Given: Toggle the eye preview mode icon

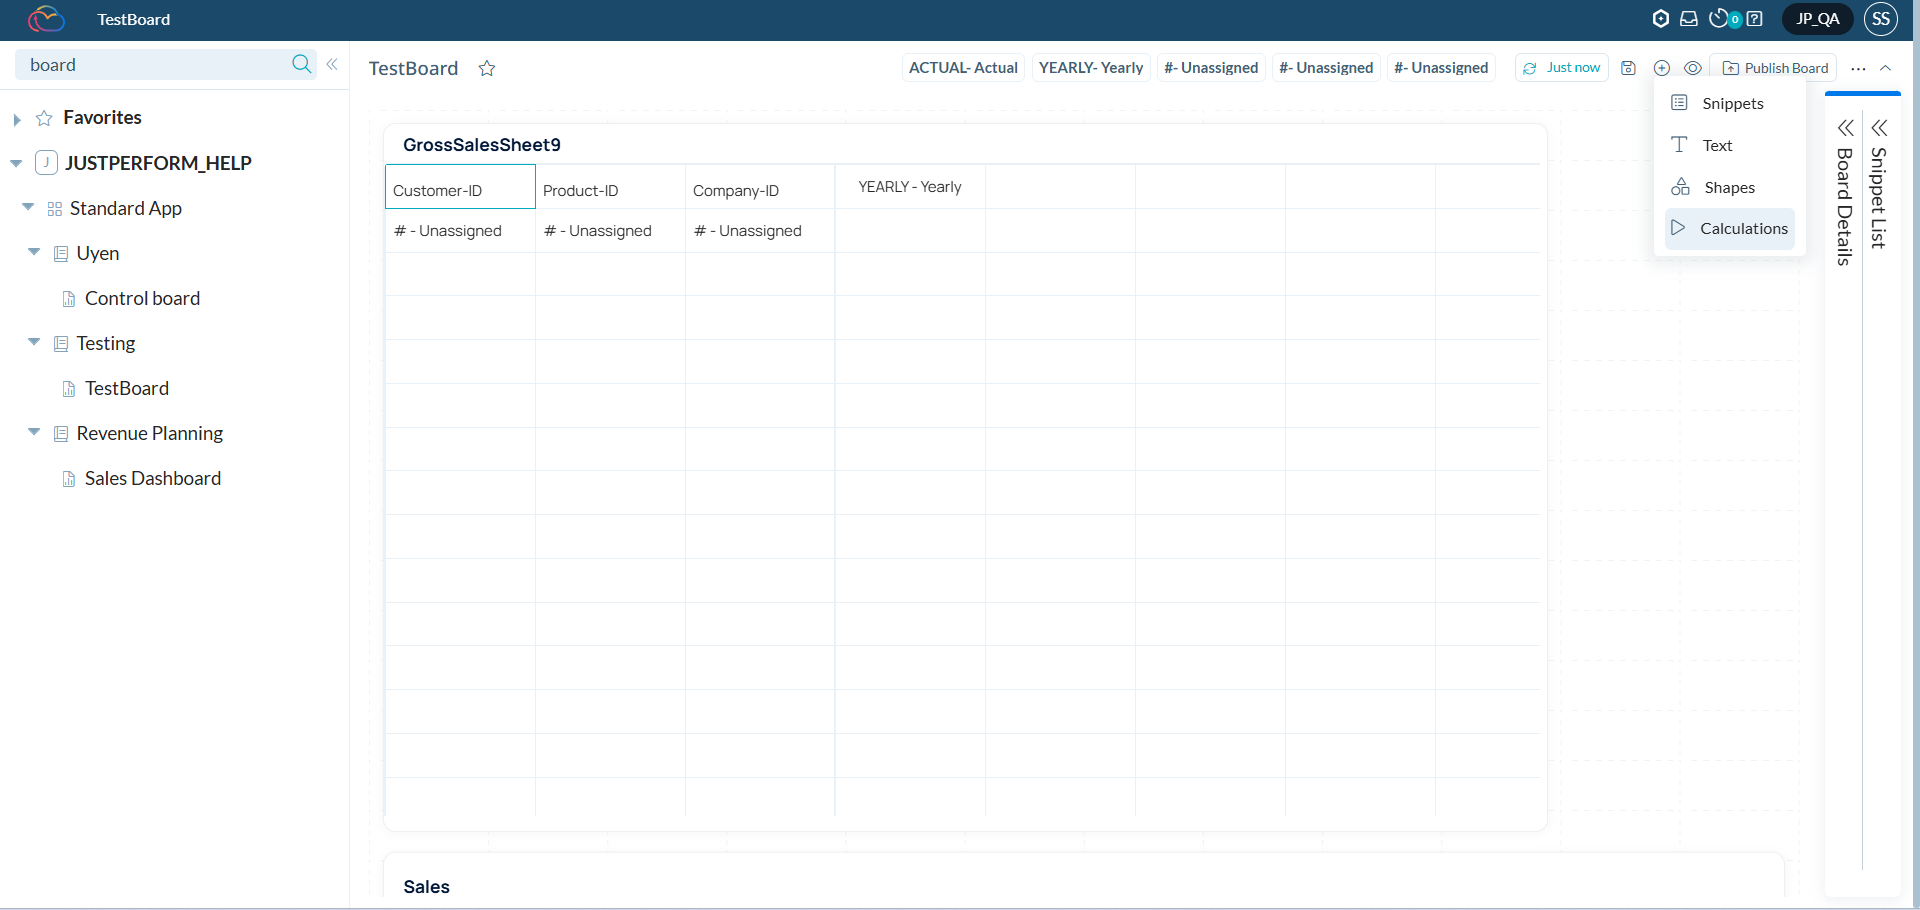Looking at the screenshot, I should (1693, 68).
